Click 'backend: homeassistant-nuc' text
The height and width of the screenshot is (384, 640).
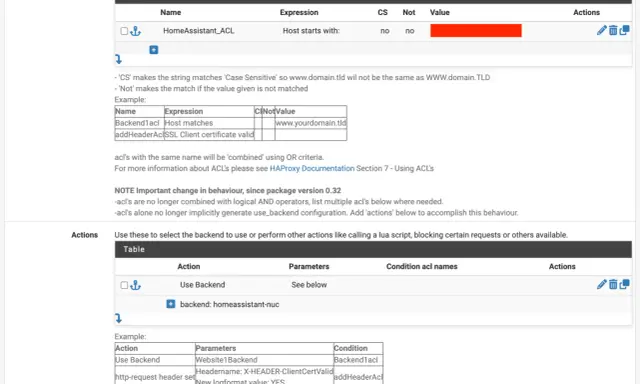(x=229, y=304)
